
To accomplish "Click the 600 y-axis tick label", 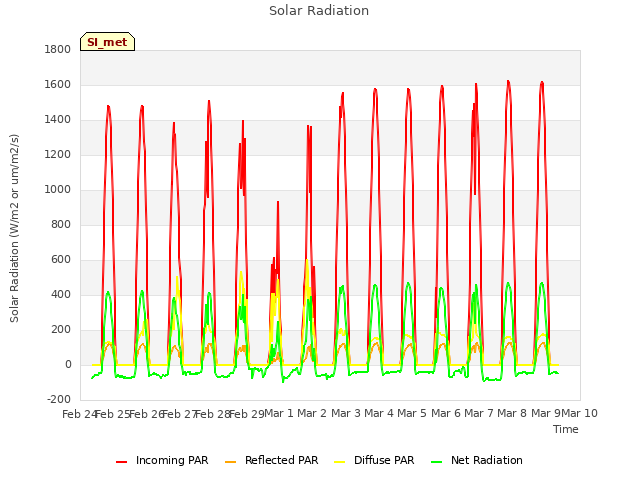I will pyautogui.click(x=61, y=260).
